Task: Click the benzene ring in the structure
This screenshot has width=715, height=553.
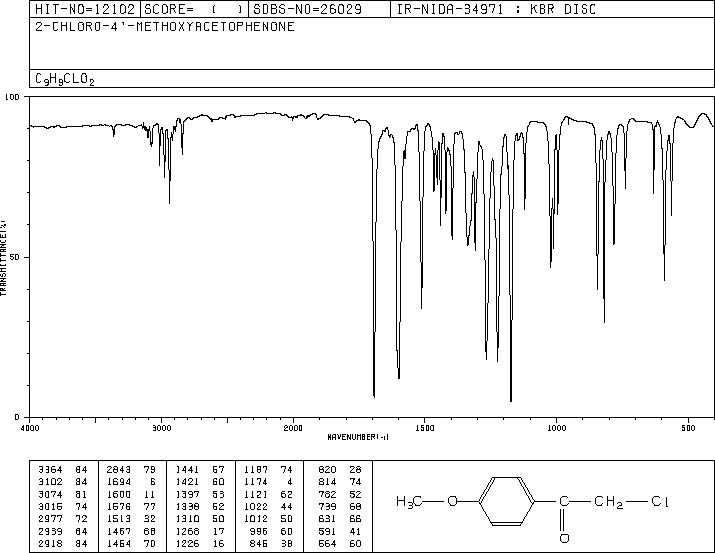Action: tap(507, 501)
